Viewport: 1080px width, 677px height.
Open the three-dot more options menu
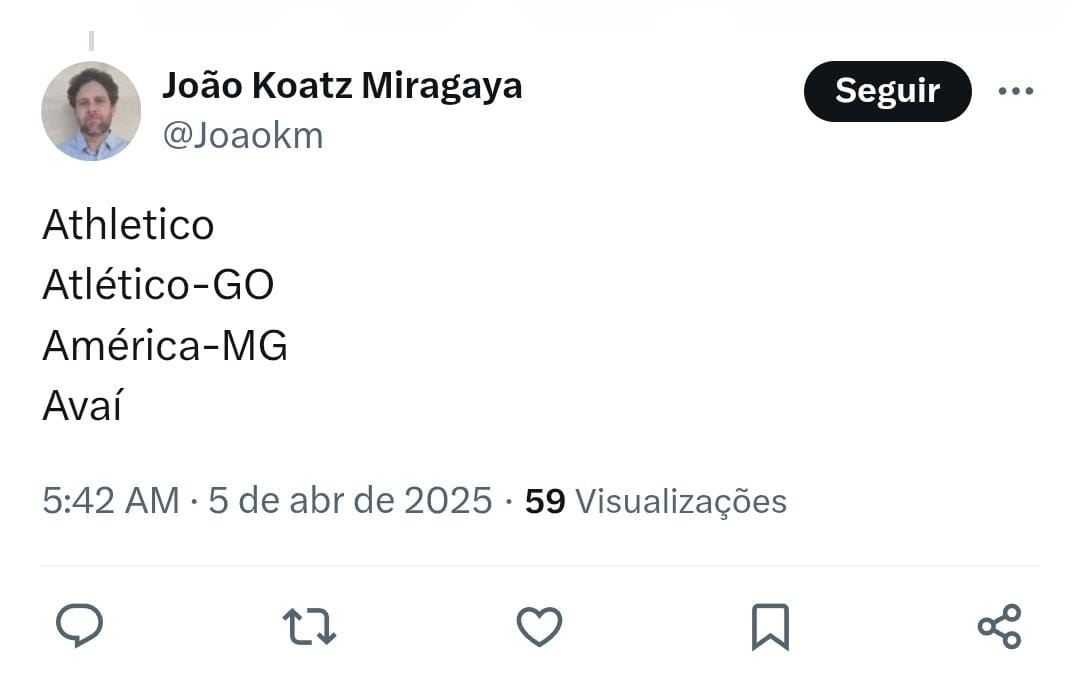(1015, 91)
